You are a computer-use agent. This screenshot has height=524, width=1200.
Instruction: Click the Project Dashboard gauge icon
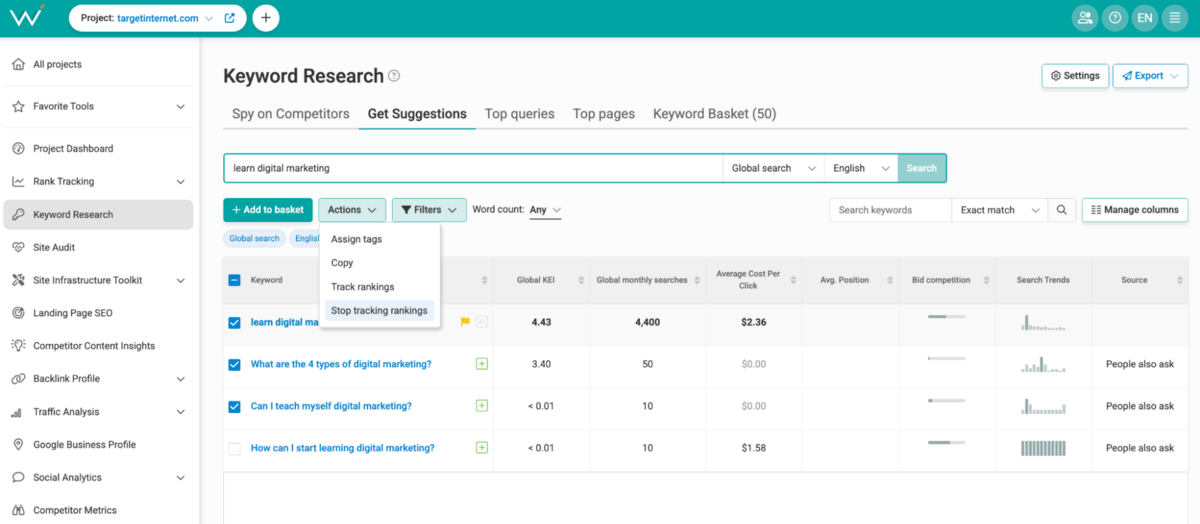pyautogui.click(x=18, y=149)
